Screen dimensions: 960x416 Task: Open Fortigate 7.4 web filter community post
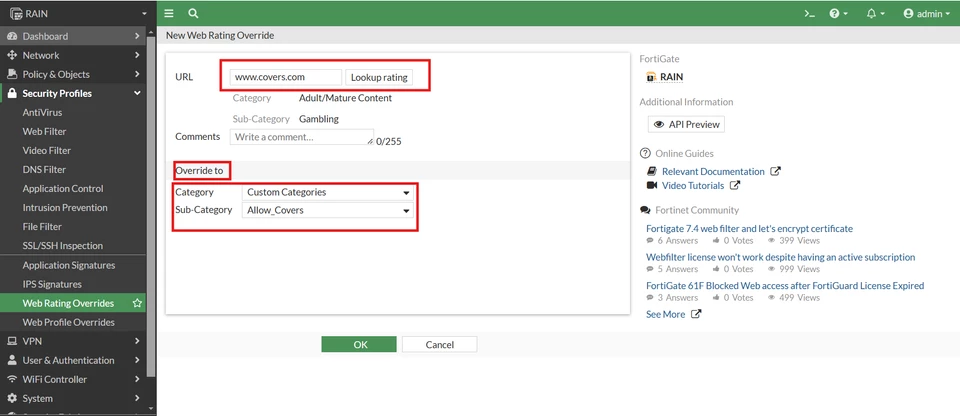point(749,229)
